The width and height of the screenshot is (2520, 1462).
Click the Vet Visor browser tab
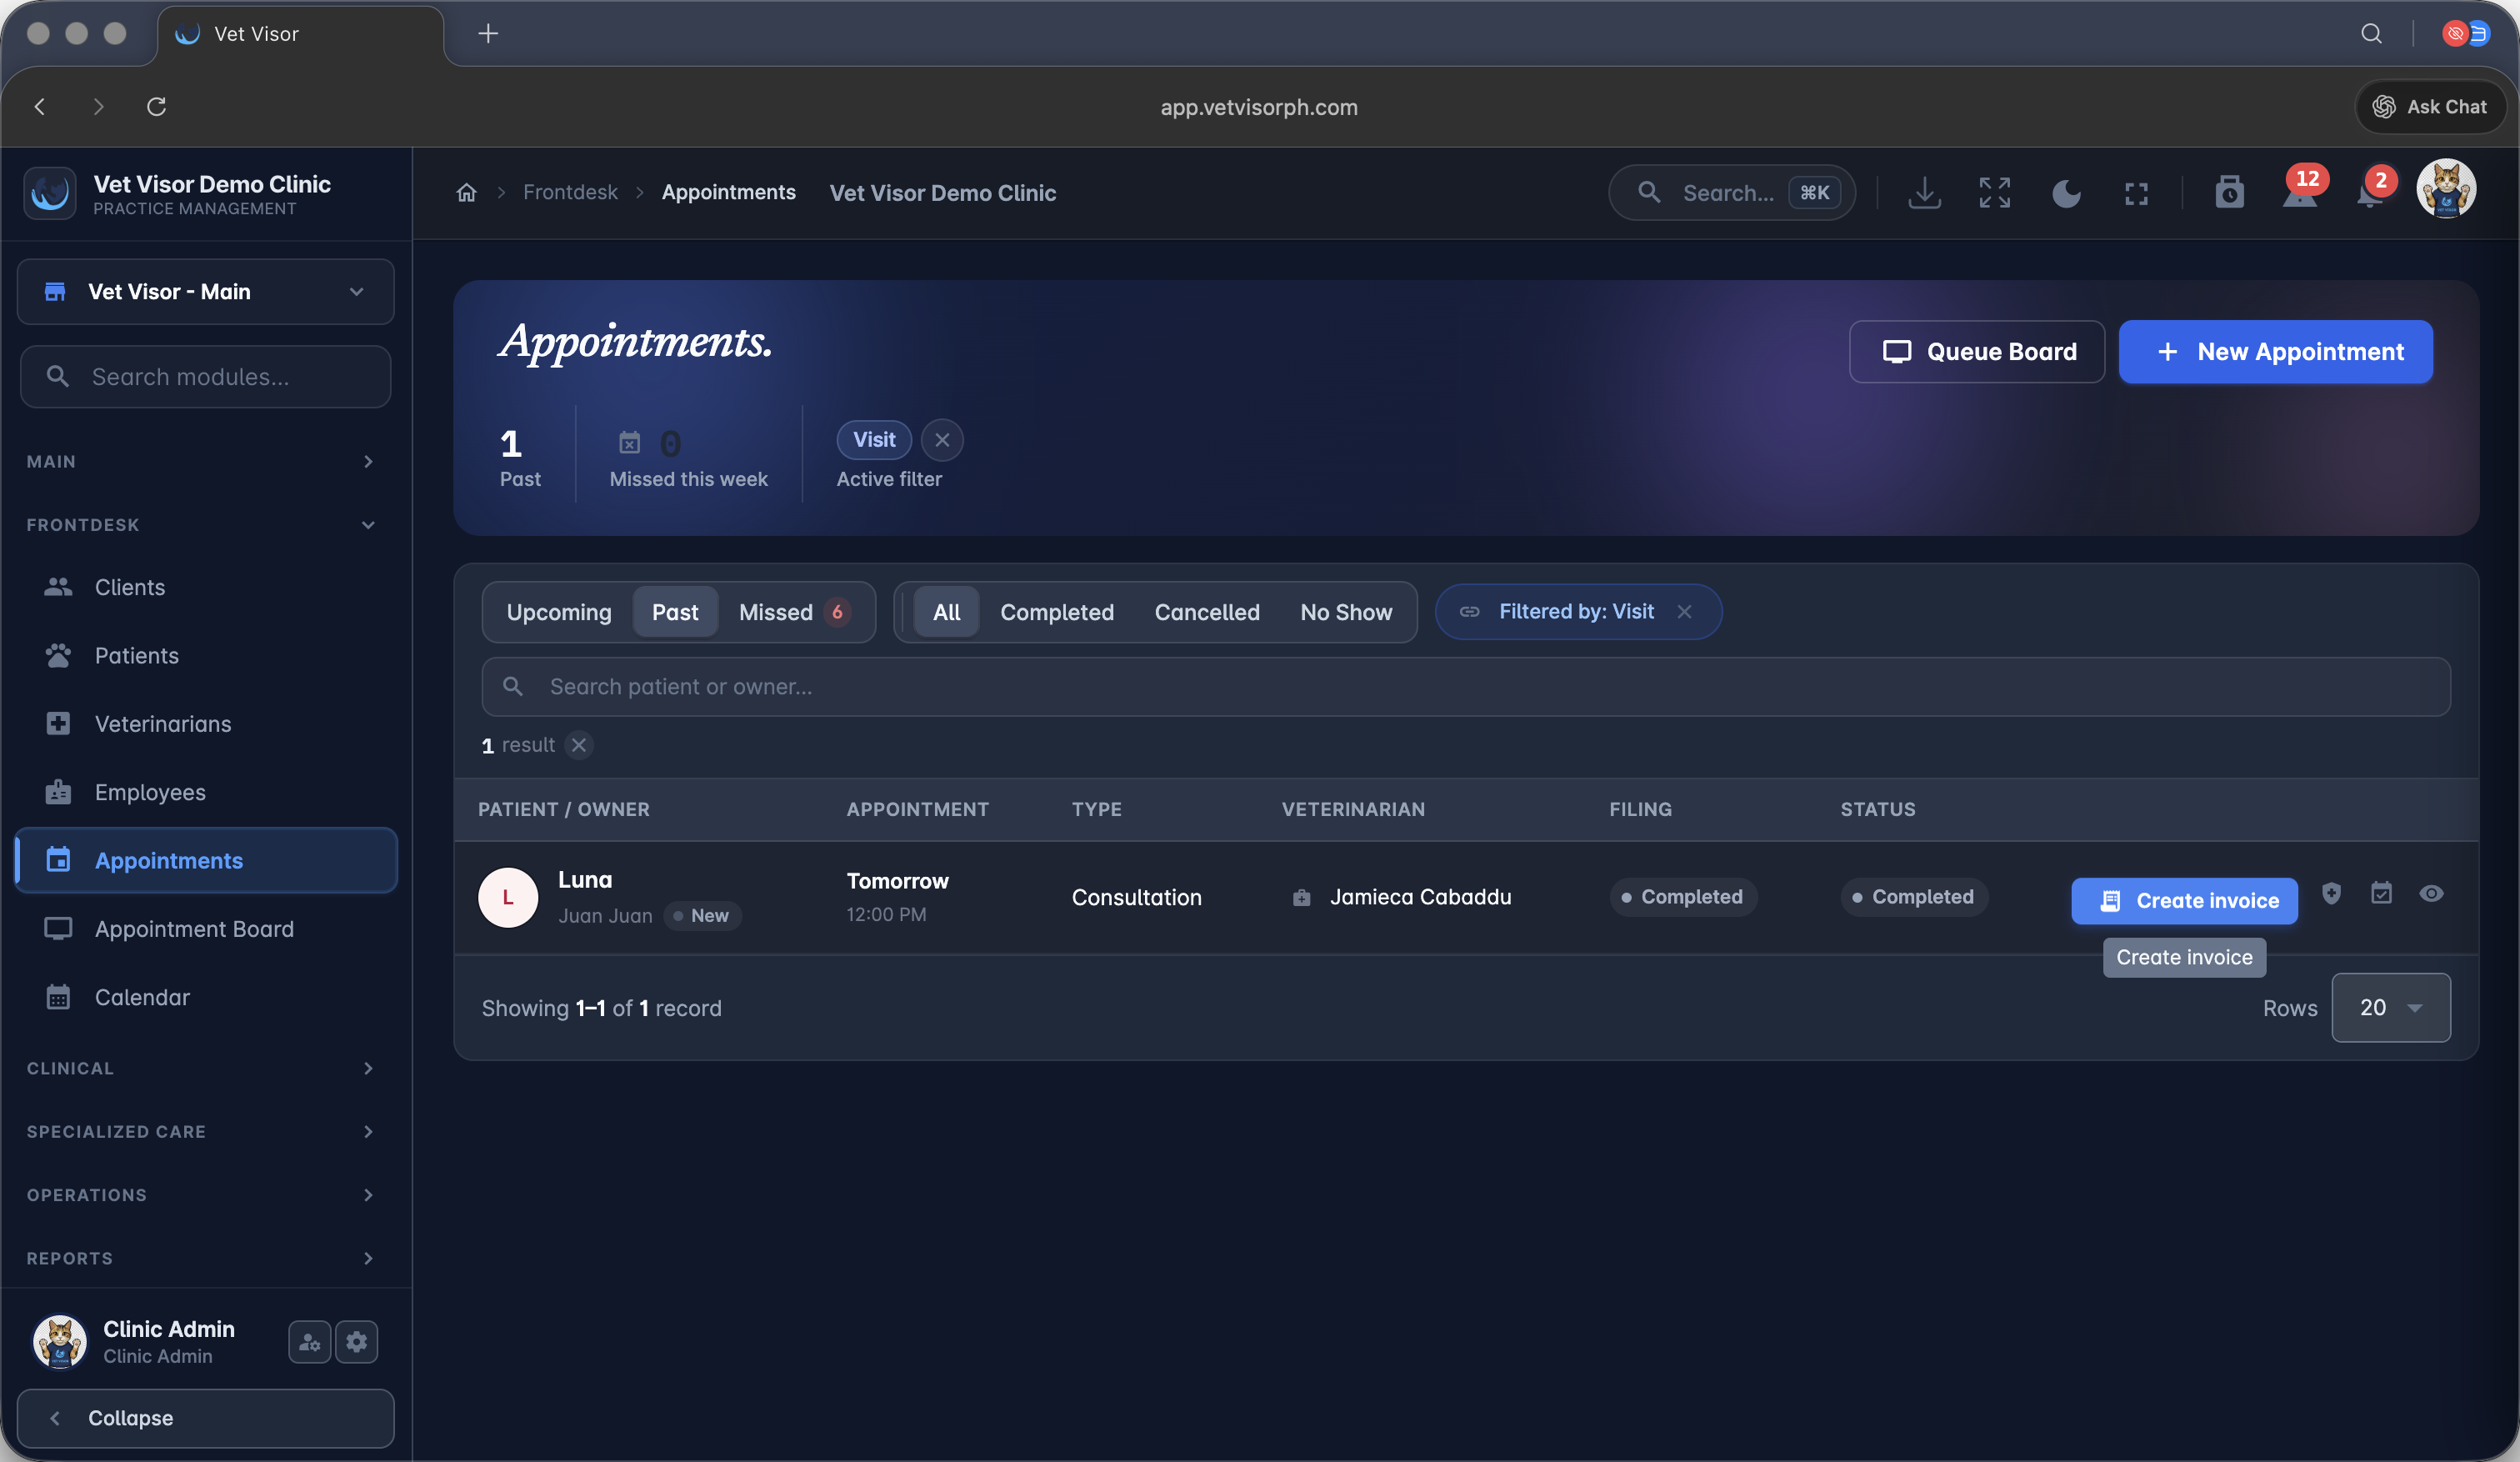(x=300, y=34)
